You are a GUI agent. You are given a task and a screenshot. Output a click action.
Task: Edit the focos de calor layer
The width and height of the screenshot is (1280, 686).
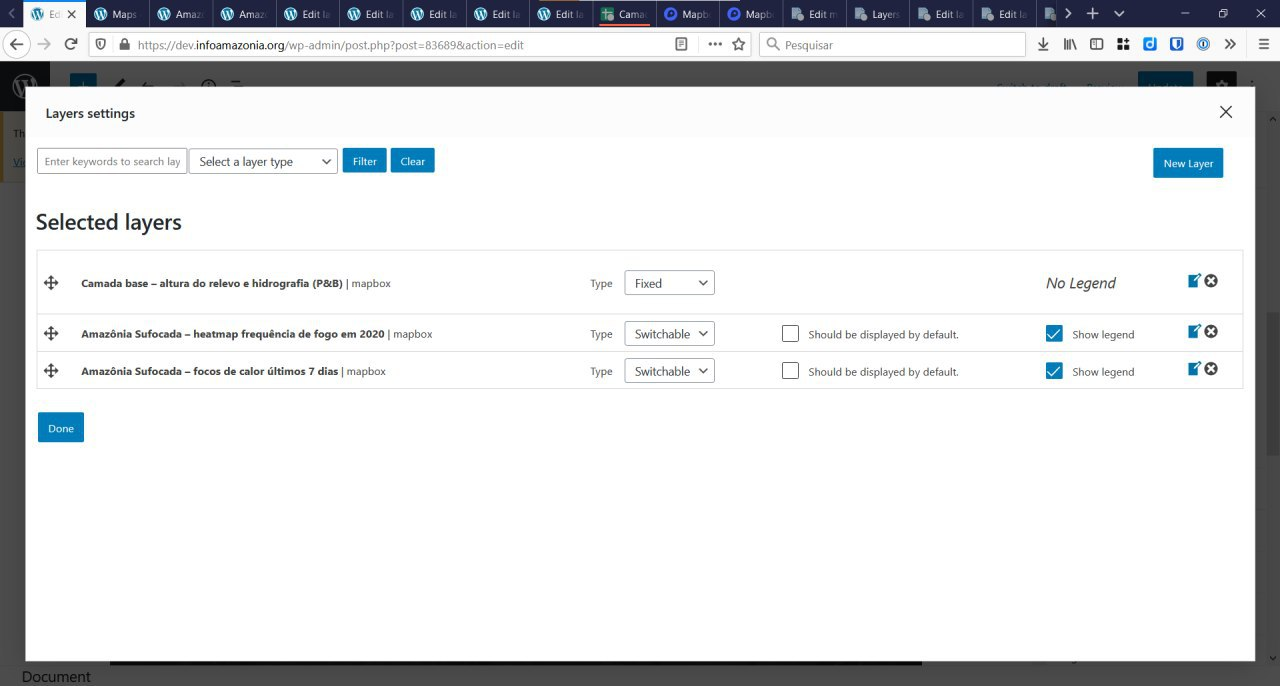[x=1194, y=368]
